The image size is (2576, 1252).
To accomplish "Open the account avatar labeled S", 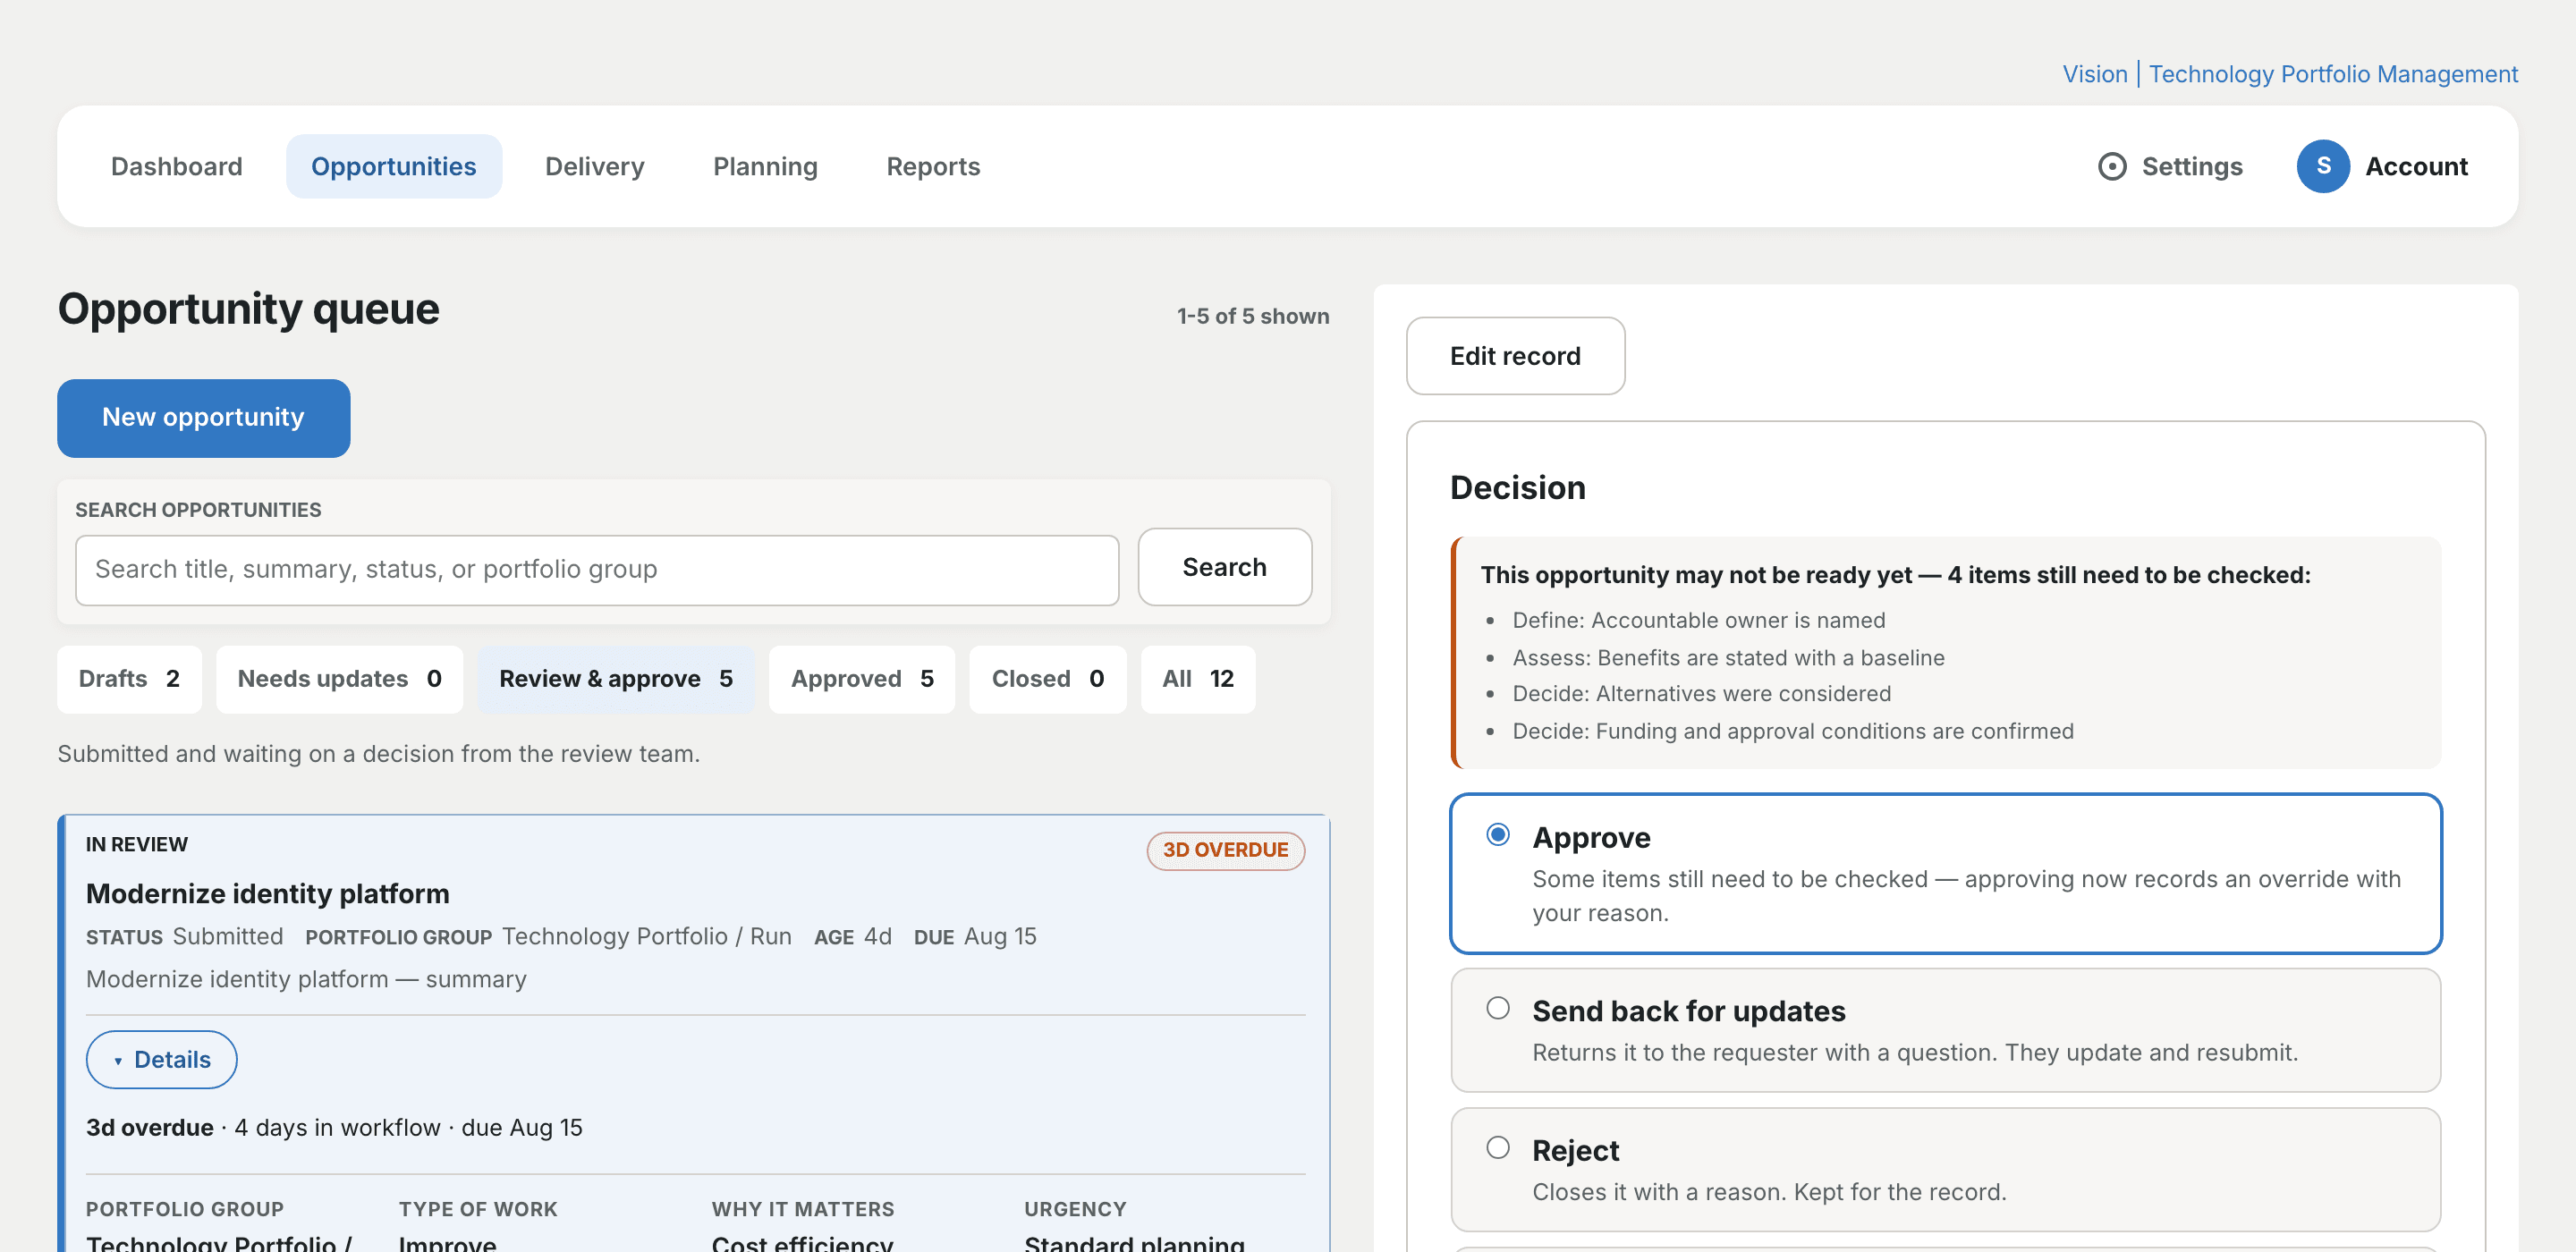I will pos(2323,166).
